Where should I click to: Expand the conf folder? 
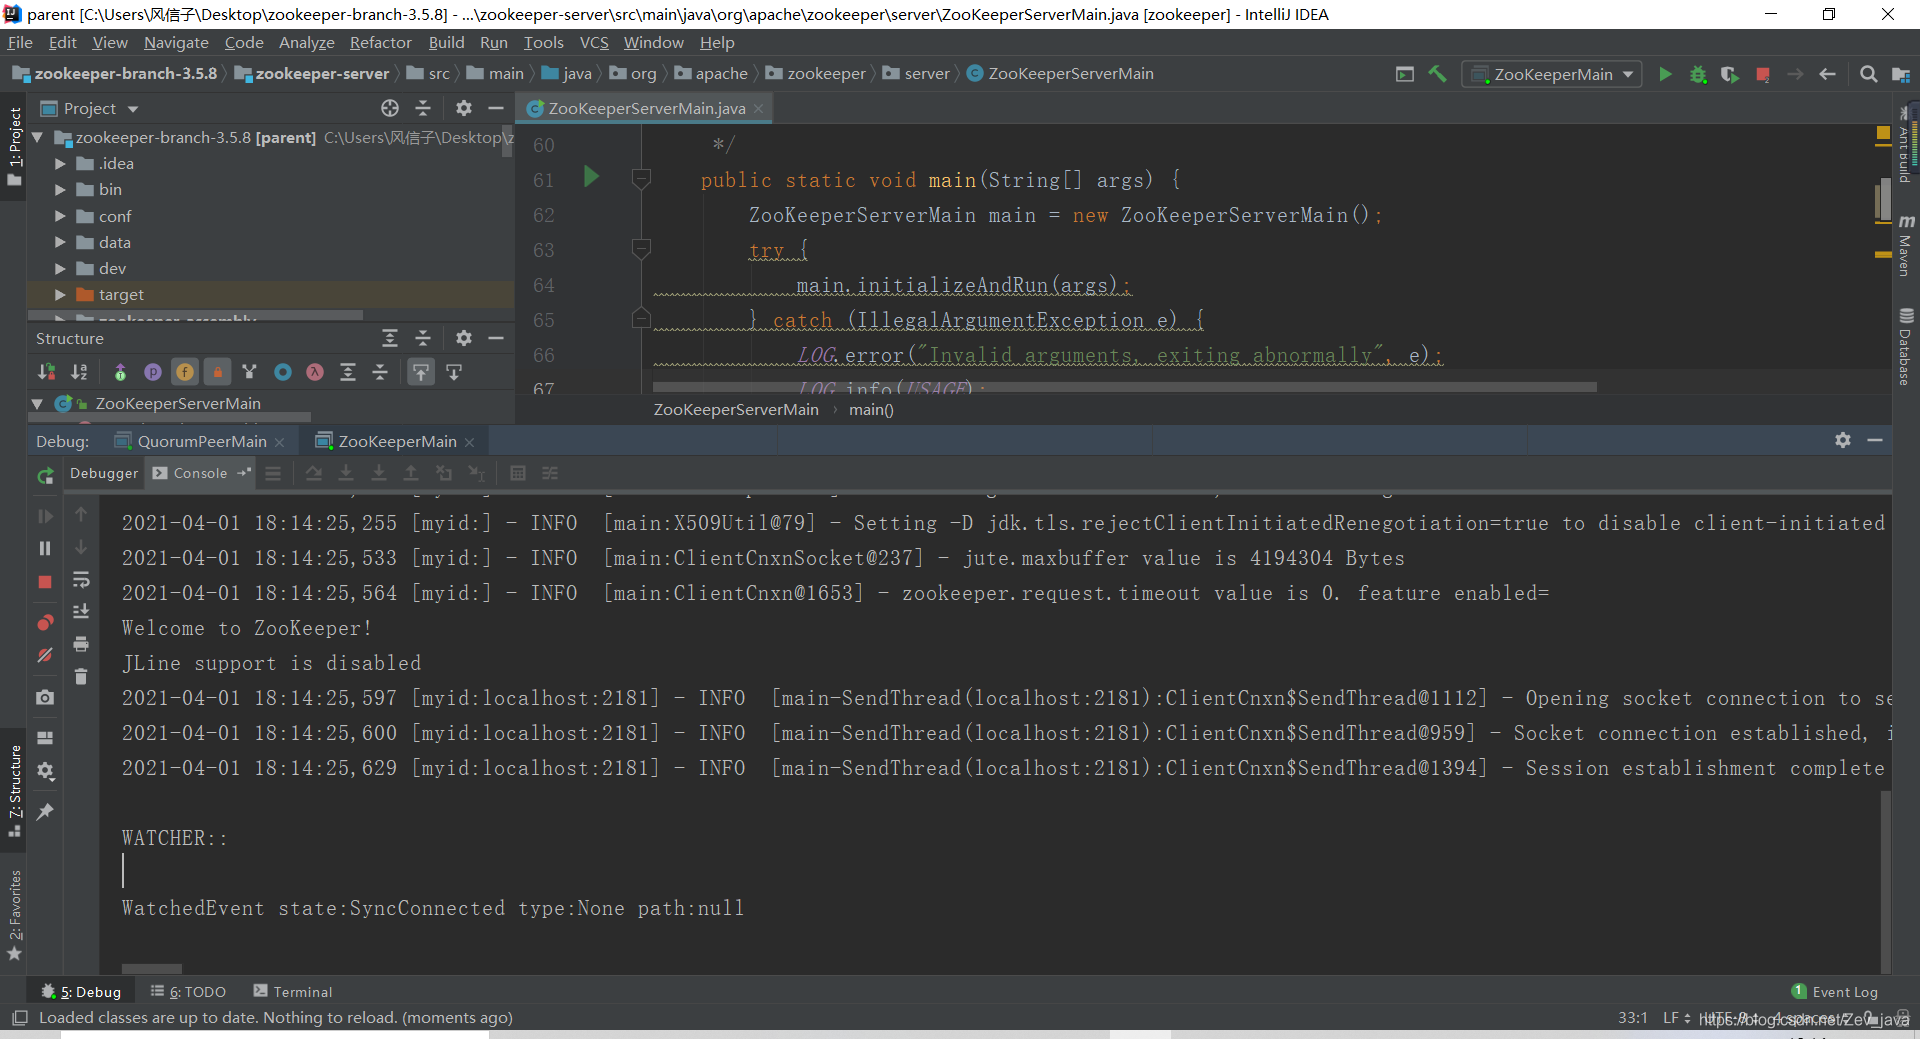point(60,216)
